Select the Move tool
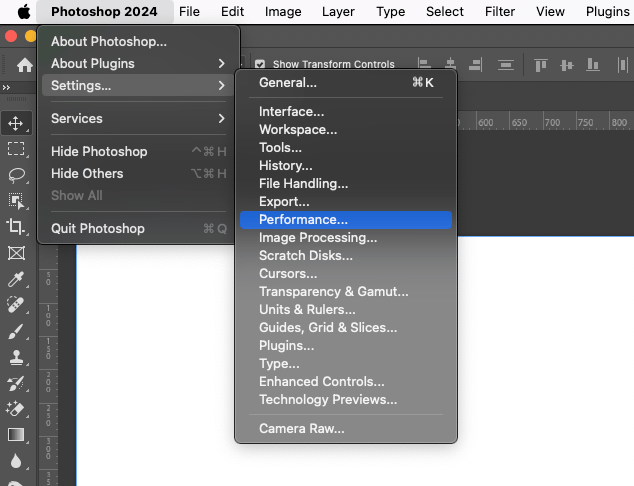The image size is (634, 486). click(16, 123)
